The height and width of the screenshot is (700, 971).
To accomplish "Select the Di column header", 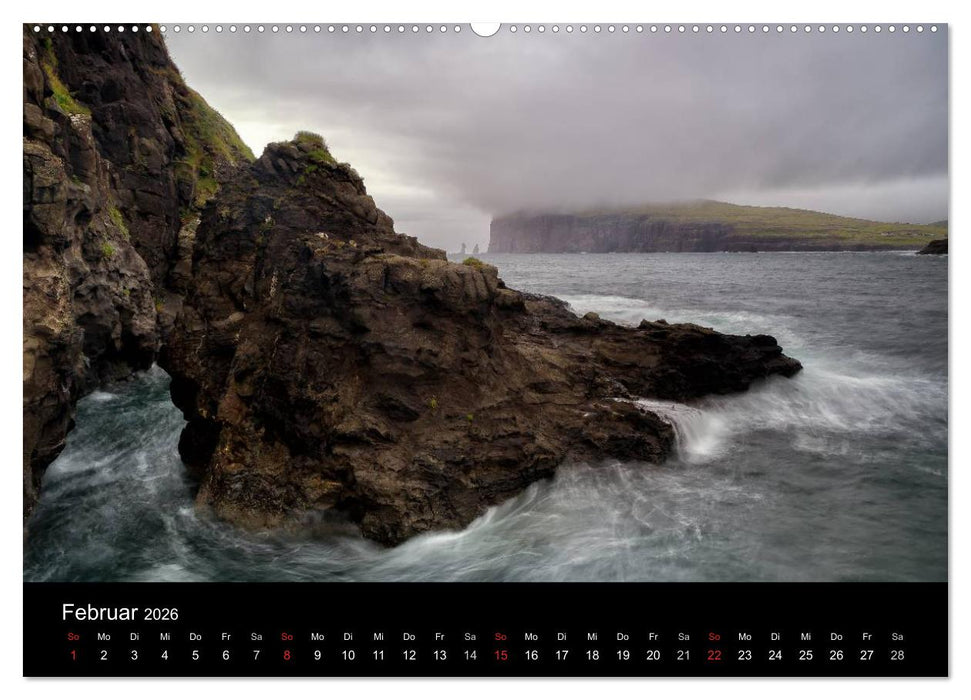I will [x=134, y=635].
